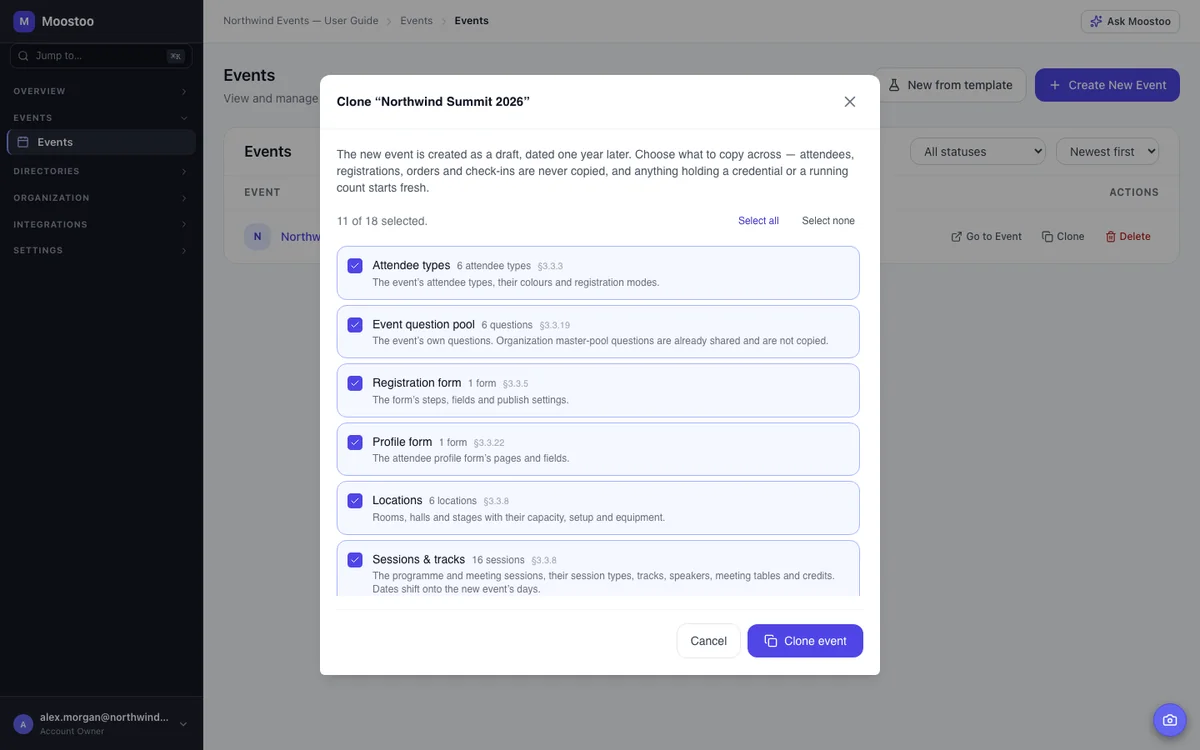This screenshot has height=750, width=1200.
Task: Click the camera screenshot icon button
Action: pos(1170,720)
